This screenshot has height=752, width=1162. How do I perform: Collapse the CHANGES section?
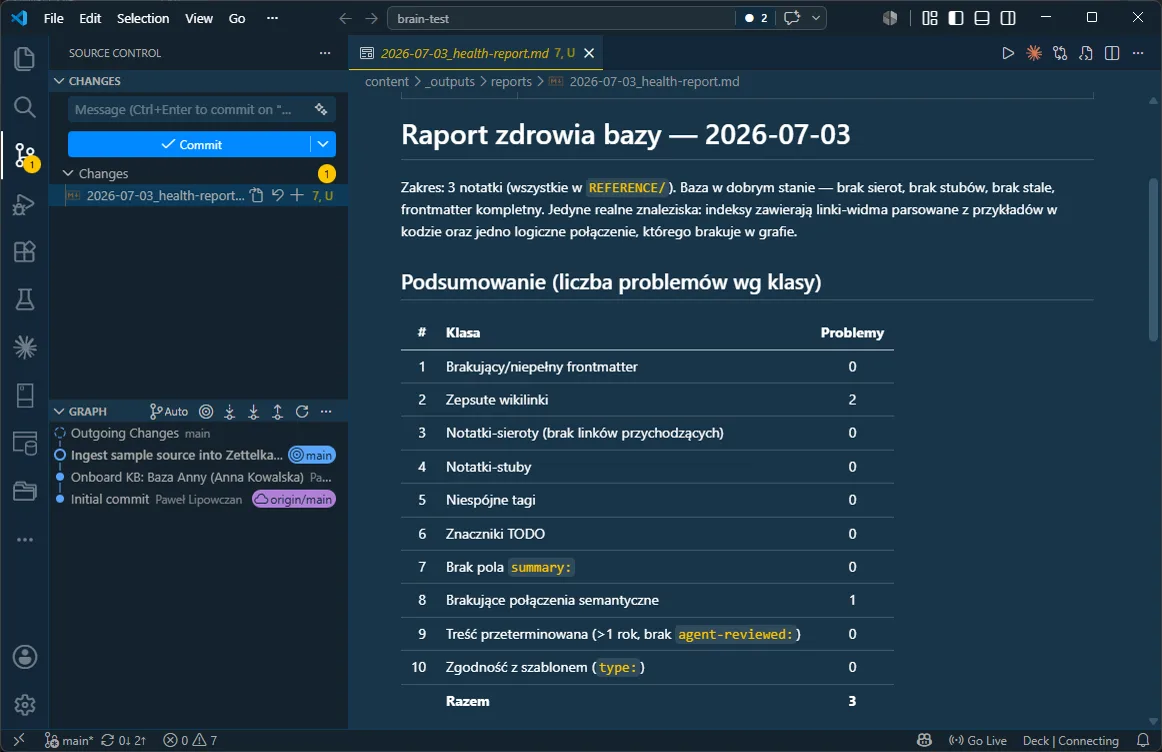click(x=60, y=81)
